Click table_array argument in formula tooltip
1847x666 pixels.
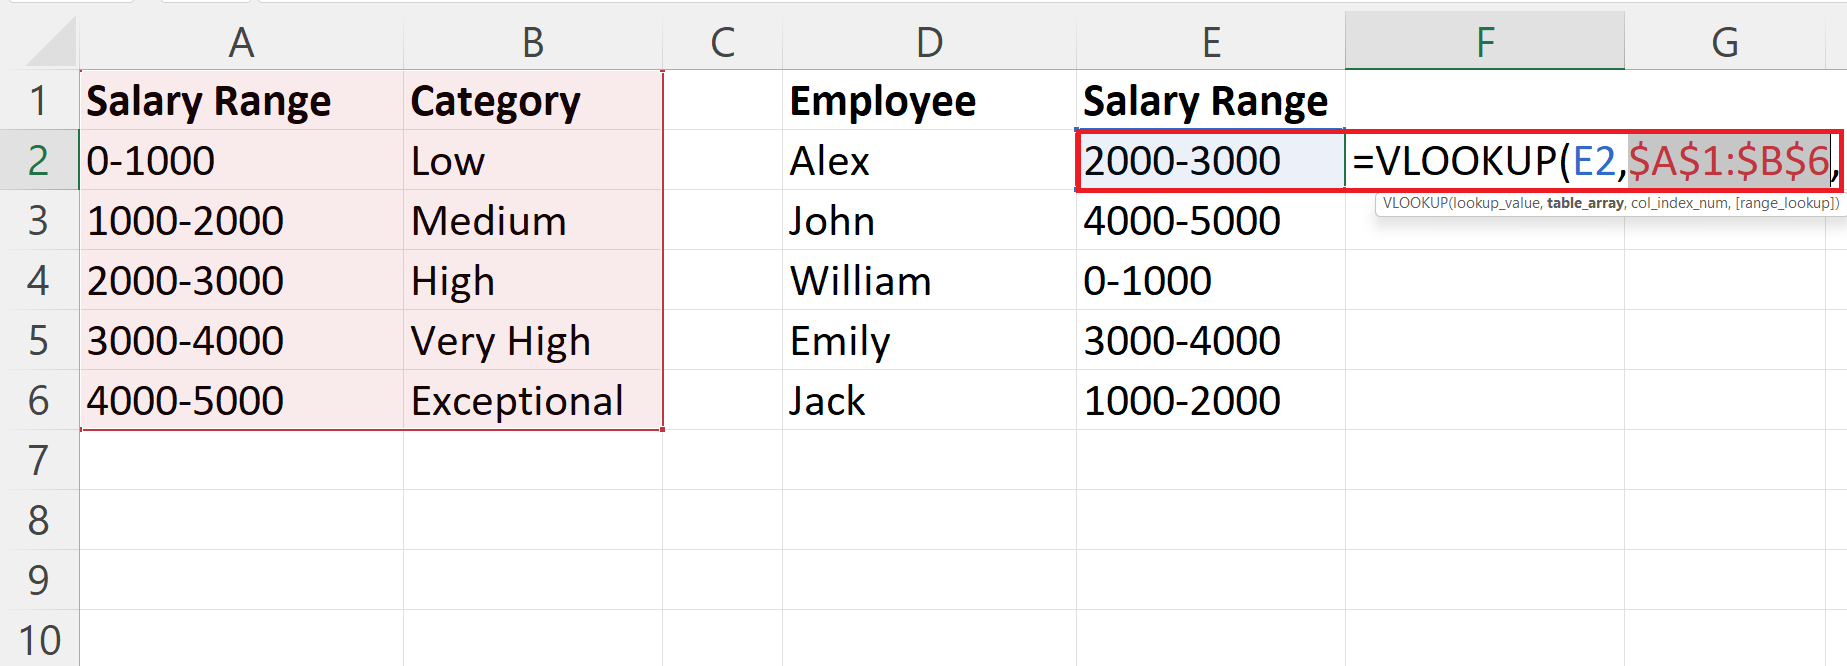(1585, 203)
